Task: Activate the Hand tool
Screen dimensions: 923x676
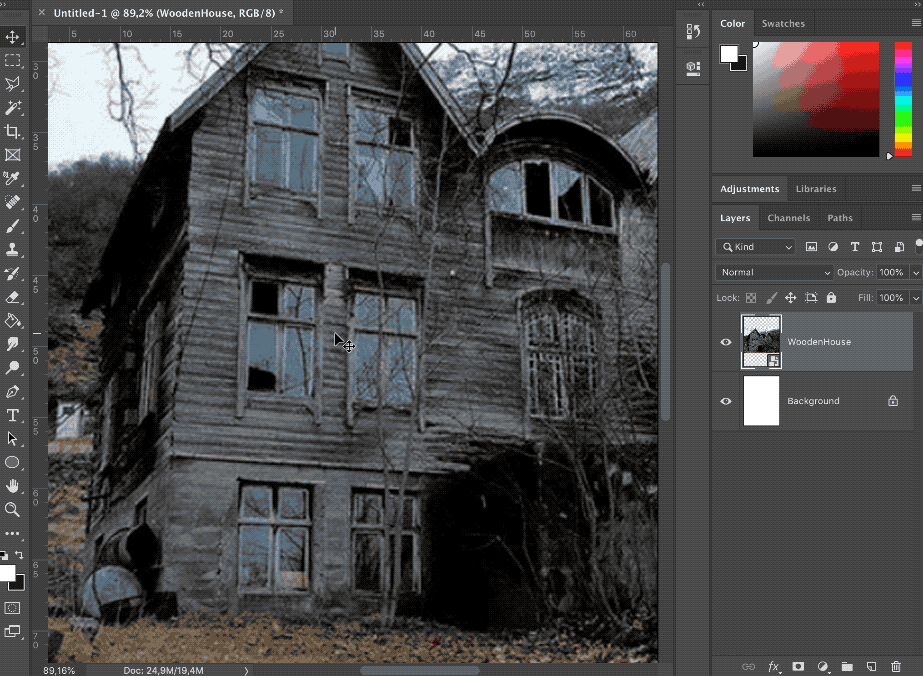Action: [x=13, y=486]
